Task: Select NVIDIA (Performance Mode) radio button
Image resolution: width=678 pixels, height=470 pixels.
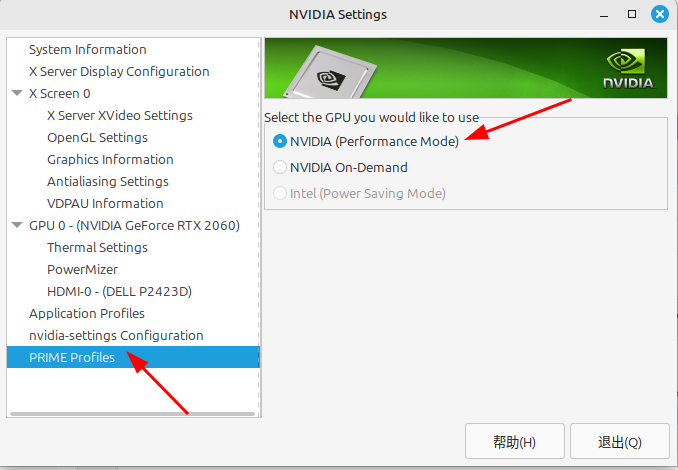Action: pyautogui.click(x=280, y=142)
